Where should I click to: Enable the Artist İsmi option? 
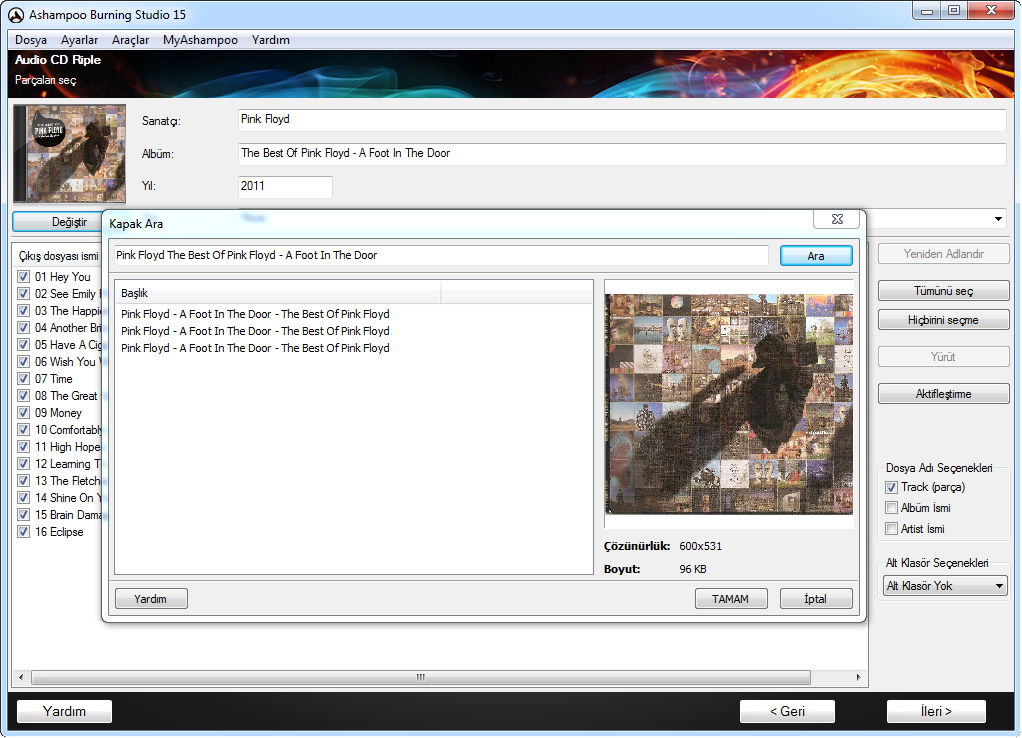892,529
